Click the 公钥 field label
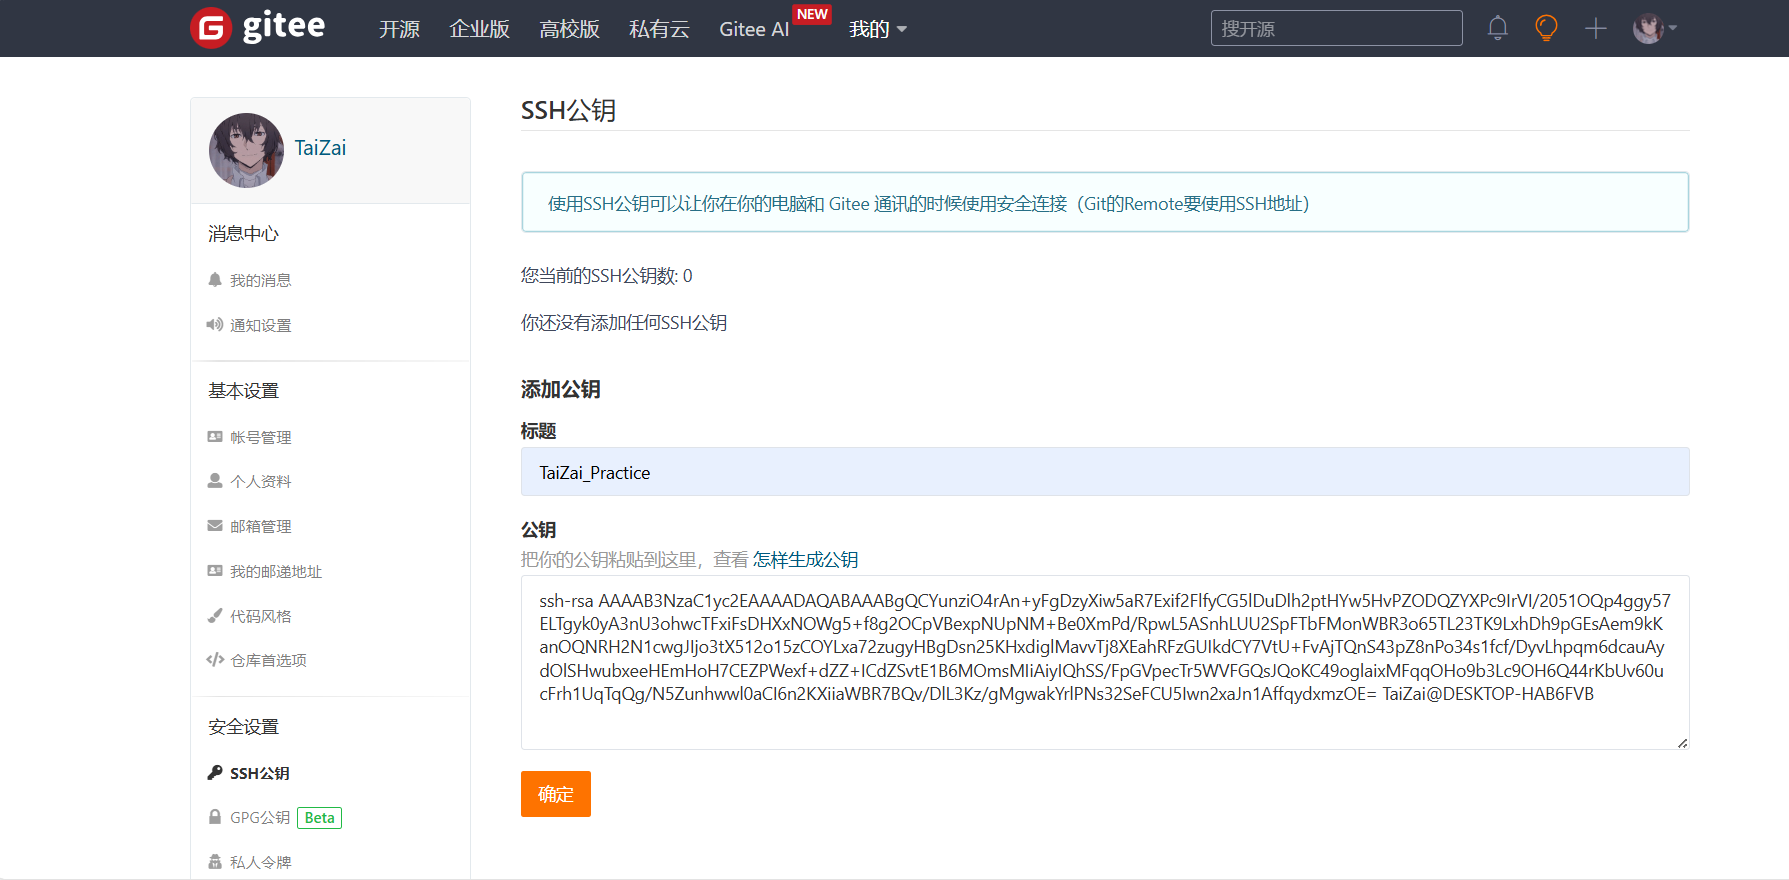The width and height of the screenshot is (1789, 880). click(538, 530)
